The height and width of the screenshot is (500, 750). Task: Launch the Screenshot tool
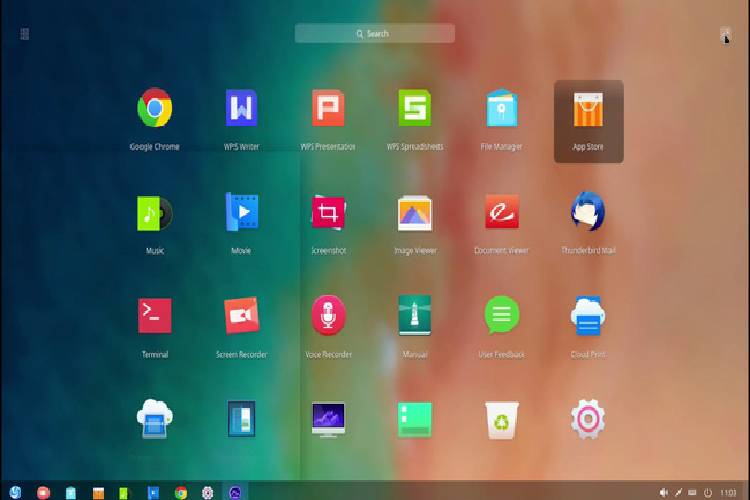(328, 212)
